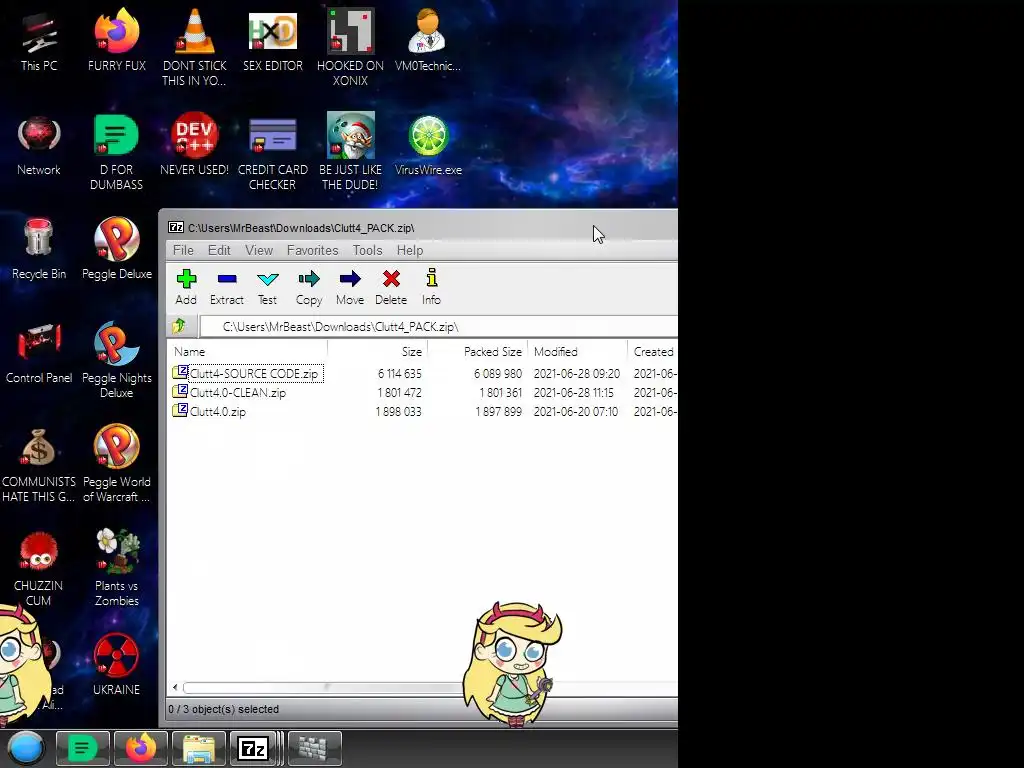The width and height of the screenshot is (1024, 768).
Task: Open the Tools menu
Action: [x=367, y=250]
